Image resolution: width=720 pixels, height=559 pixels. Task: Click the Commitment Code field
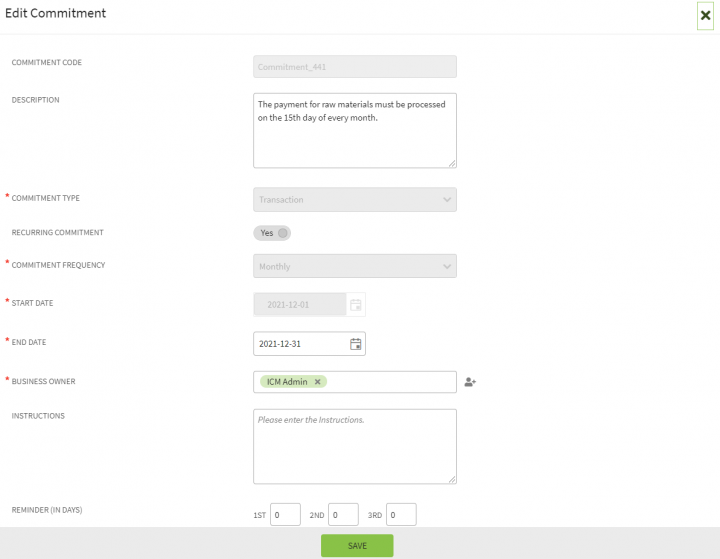pyautogui.click(x=355, y=67)
